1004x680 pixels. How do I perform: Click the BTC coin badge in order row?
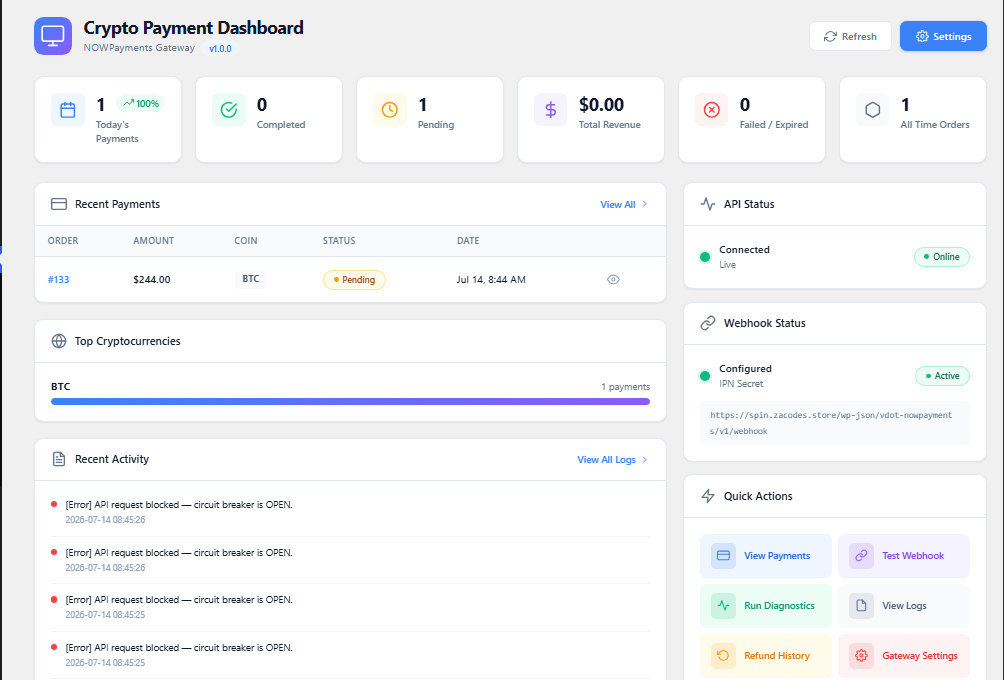pos(251,279)
